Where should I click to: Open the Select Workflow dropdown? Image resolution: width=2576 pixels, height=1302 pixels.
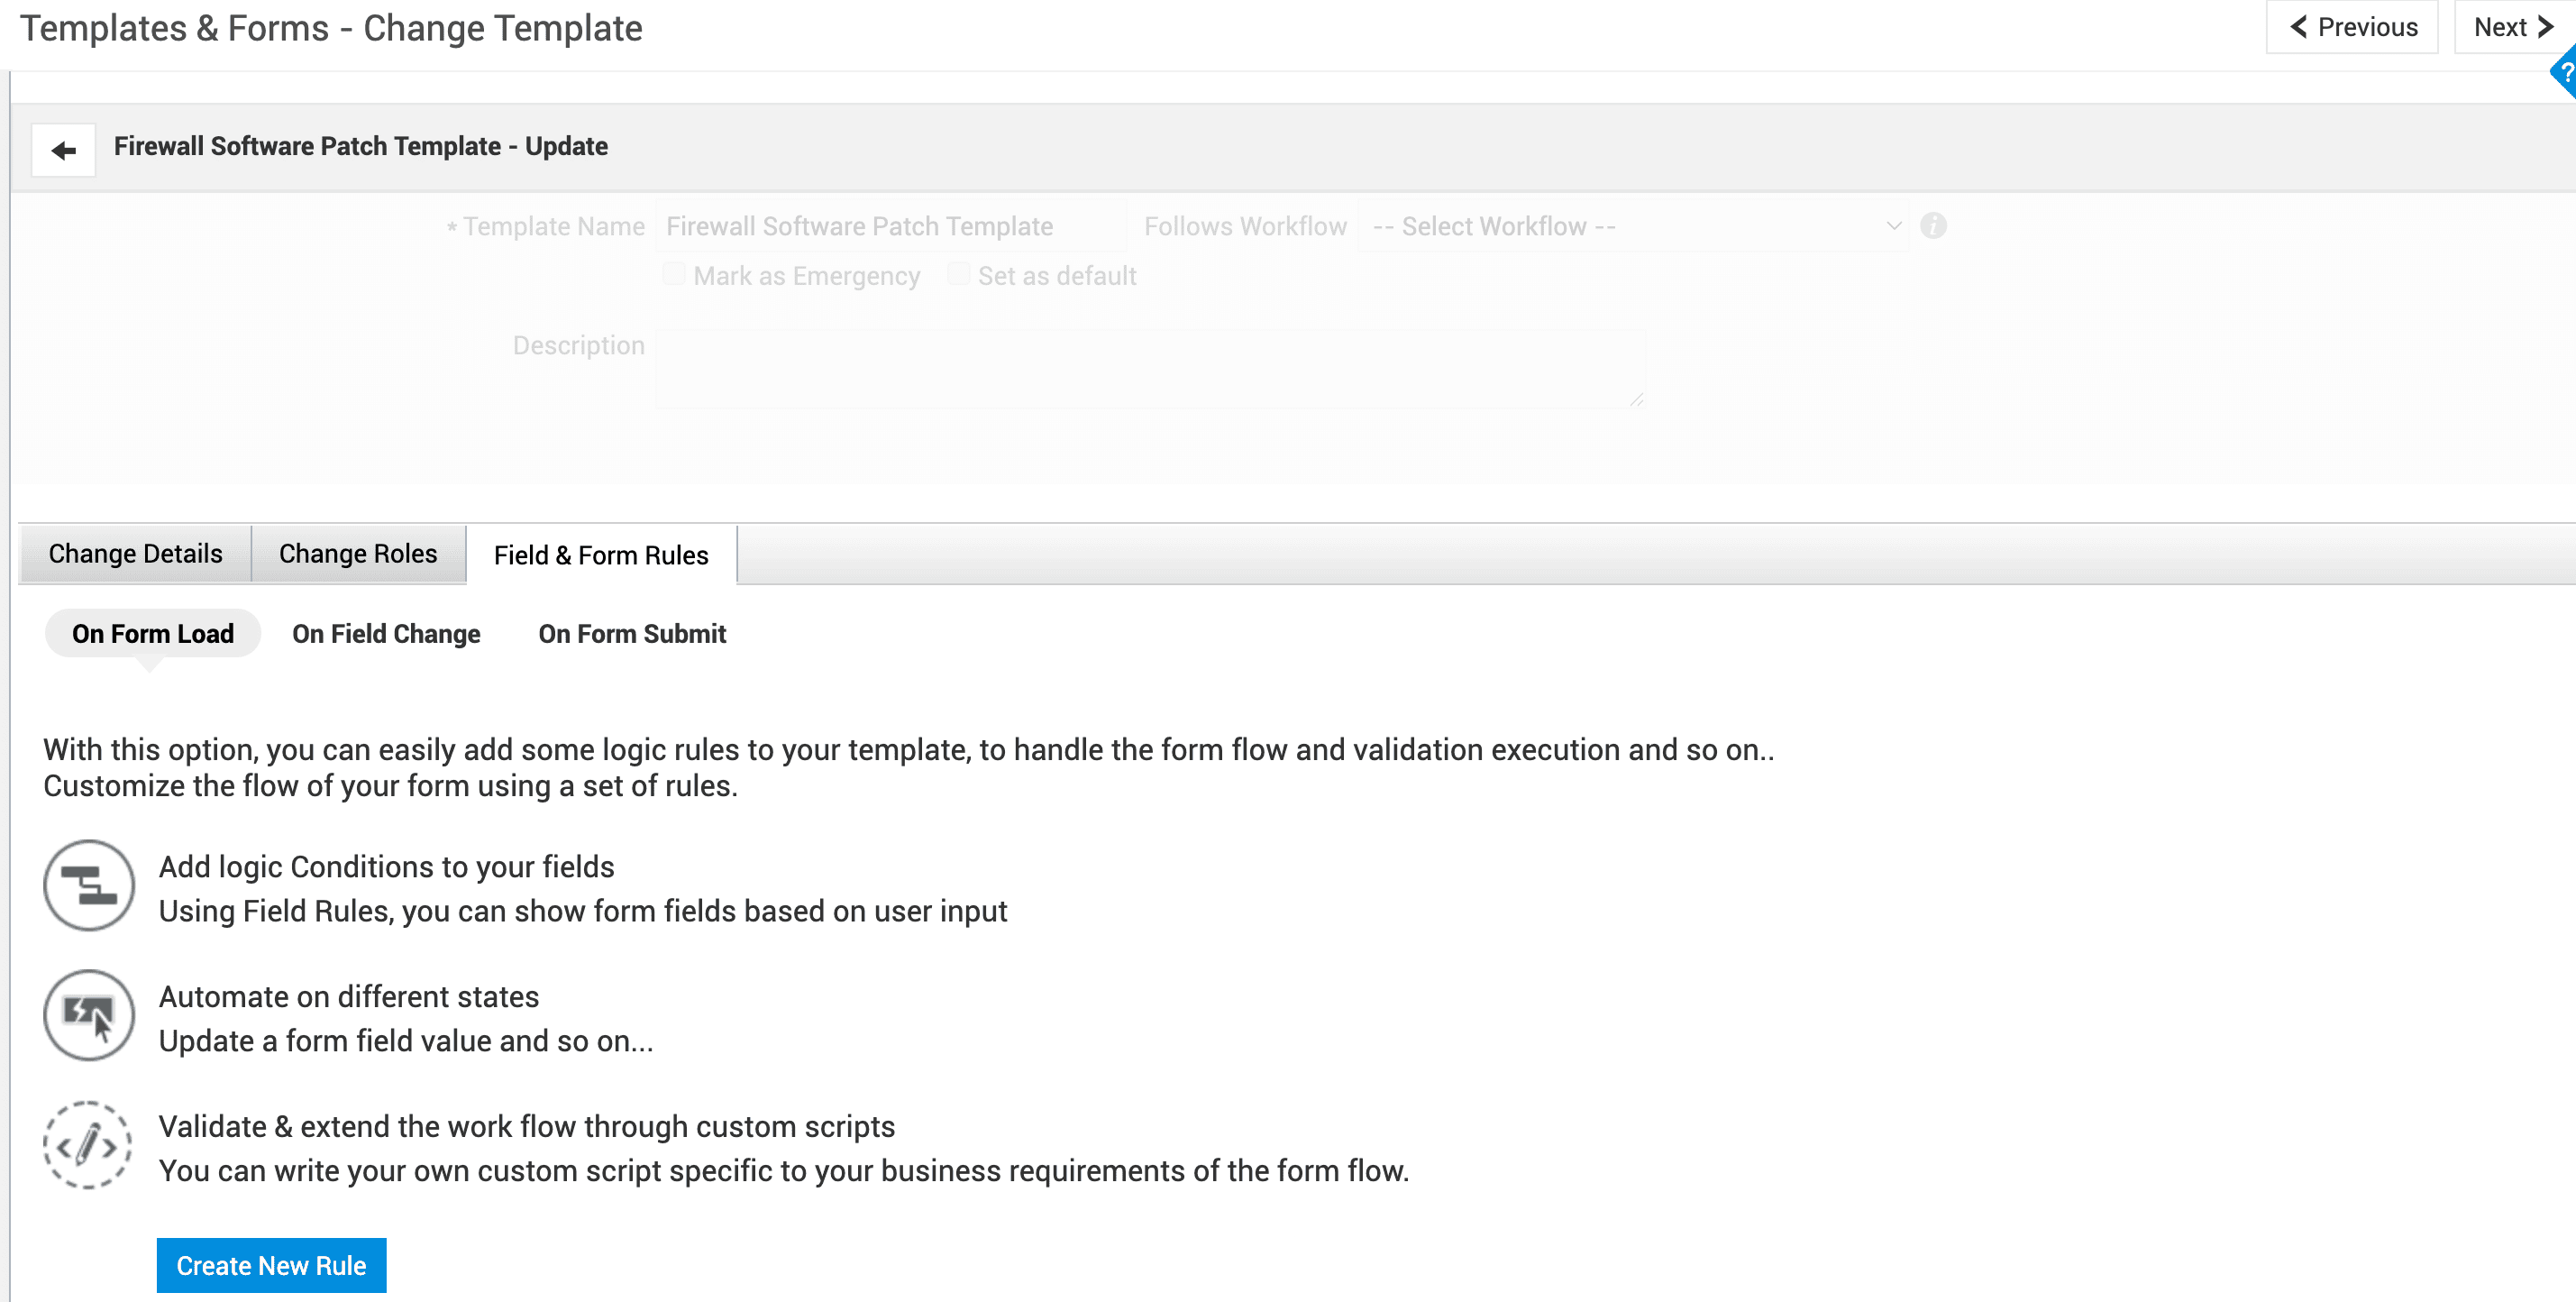pos(1632,226)
